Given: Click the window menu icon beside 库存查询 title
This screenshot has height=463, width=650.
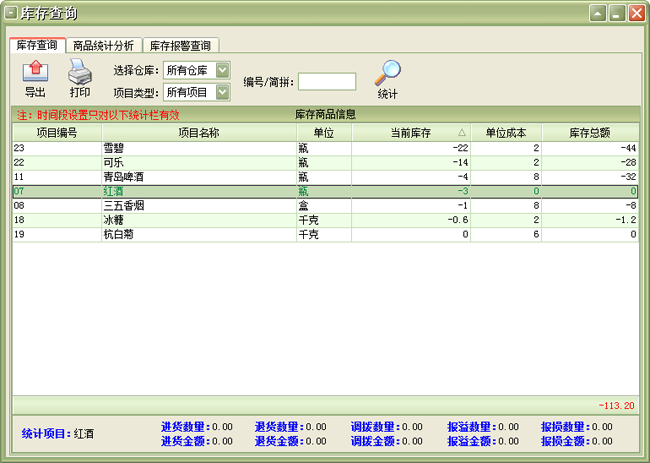Looking at the screenshot, I should (11, 13).
